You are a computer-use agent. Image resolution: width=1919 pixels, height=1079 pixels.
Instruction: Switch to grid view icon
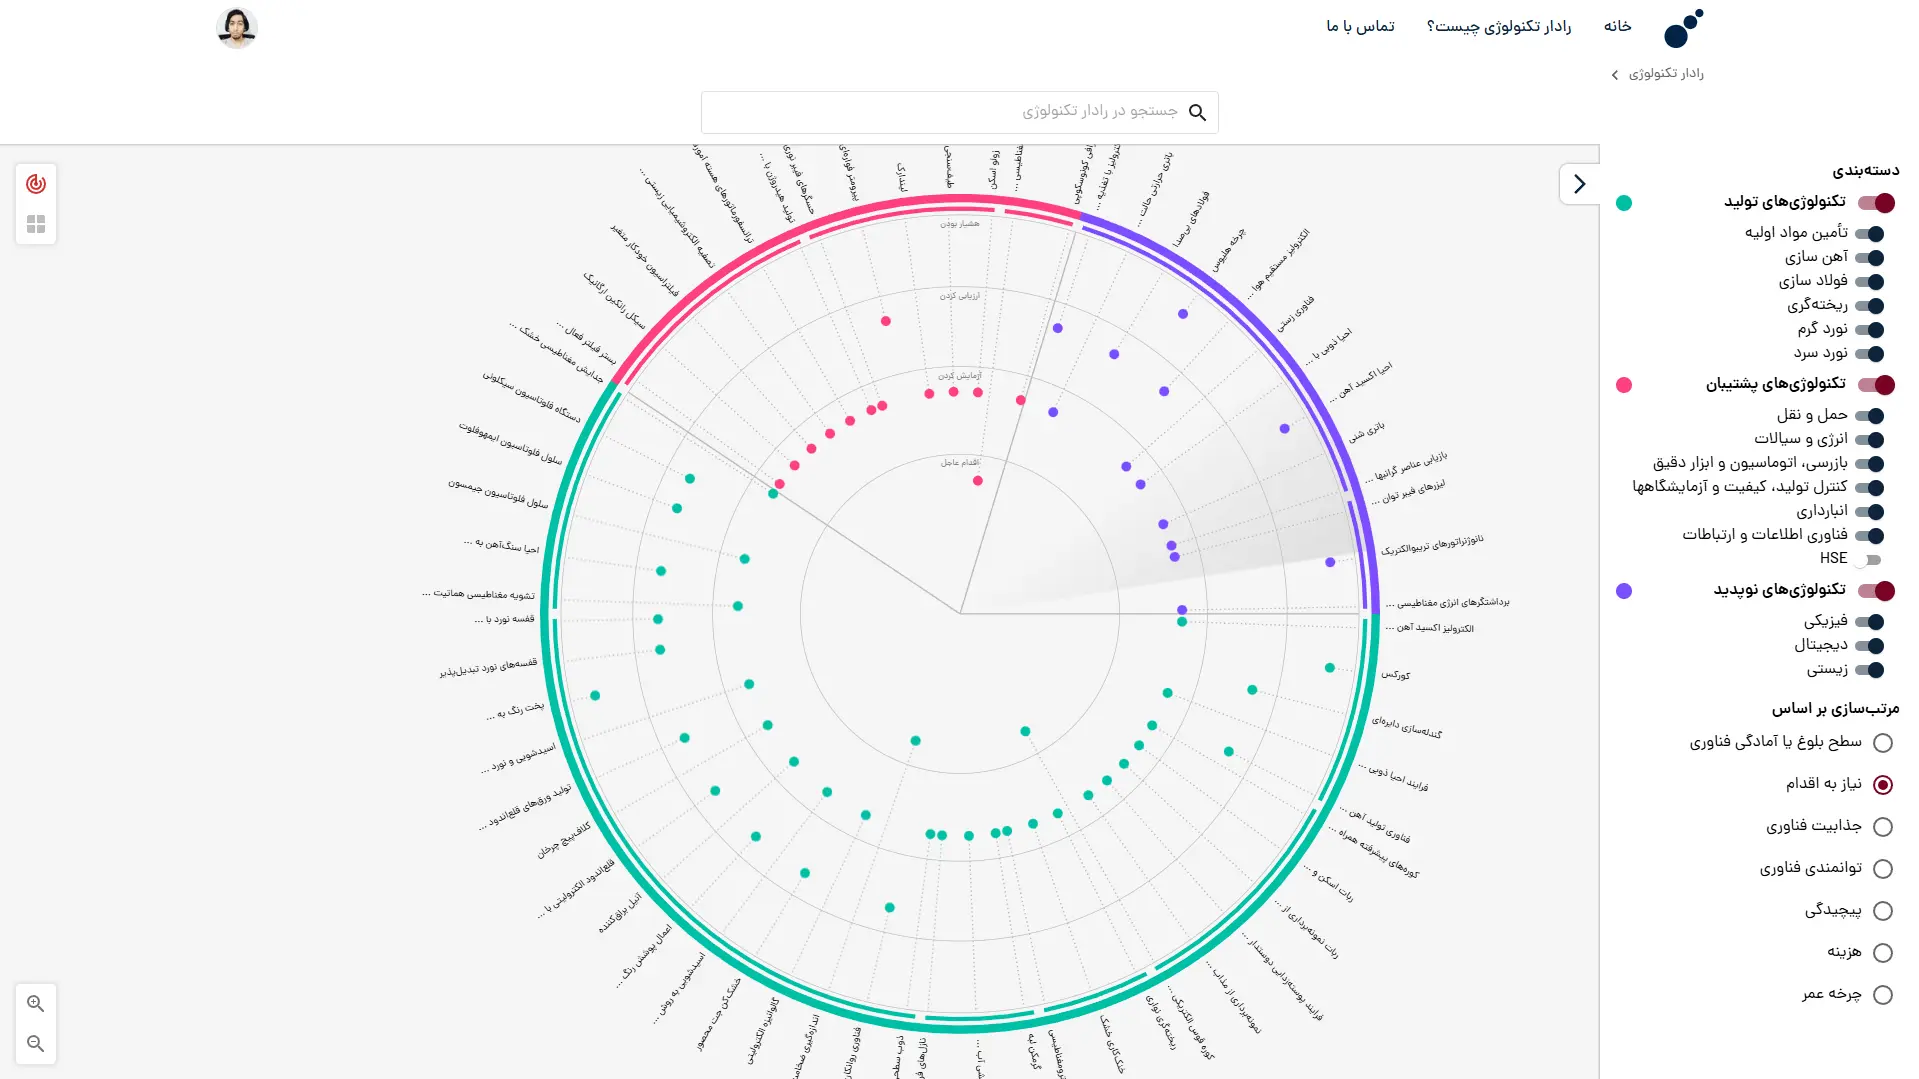(36, 224)
